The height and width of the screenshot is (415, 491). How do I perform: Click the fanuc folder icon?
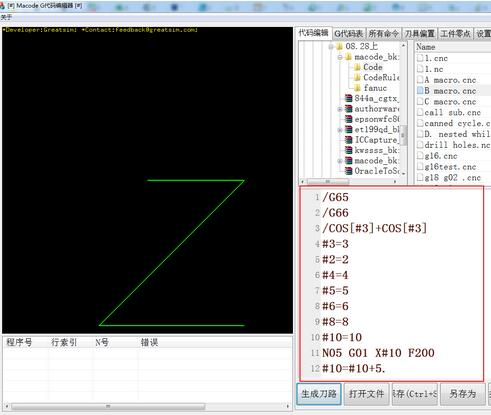click(357, 88)
